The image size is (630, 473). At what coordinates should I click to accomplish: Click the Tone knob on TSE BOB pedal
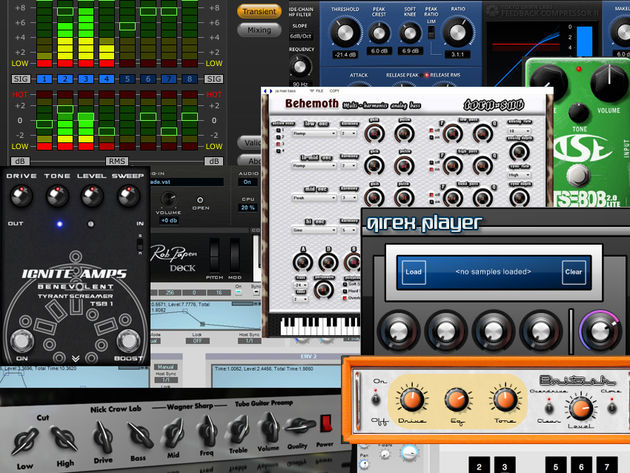point(579,113)
